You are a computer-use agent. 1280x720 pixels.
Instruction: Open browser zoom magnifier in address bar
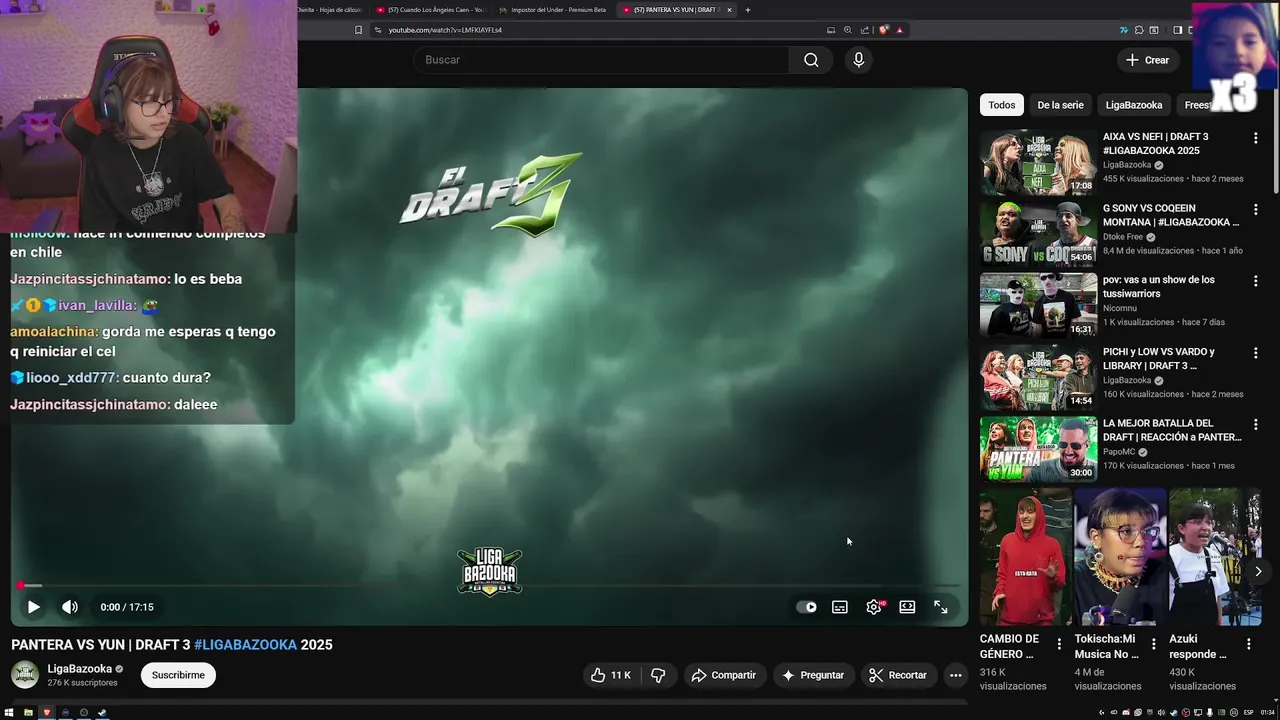(848, 30)
